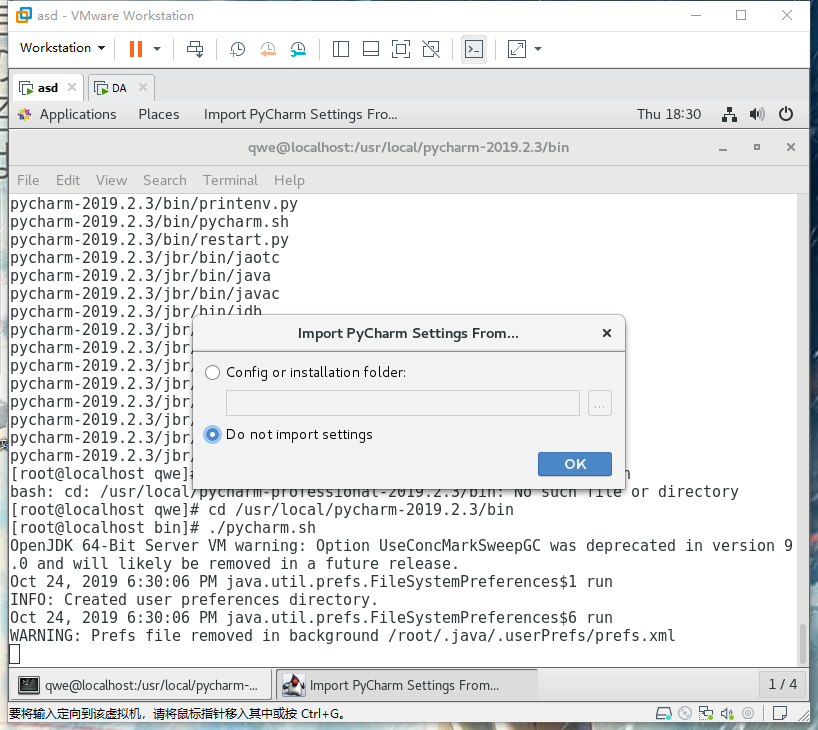Click the terminal cursor prompt line
This screenshot has height=730, width=818.
tap(15, 654)
